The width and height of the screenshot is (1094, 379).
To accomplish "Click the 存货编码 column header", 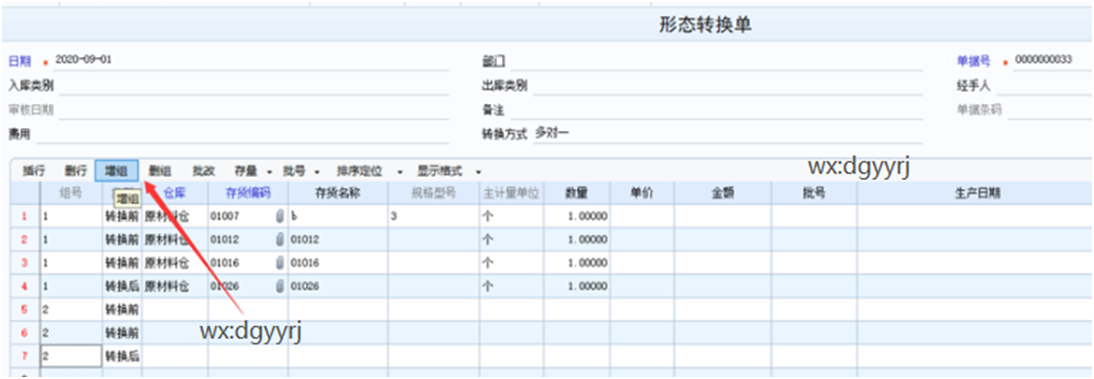I will [x=248, y=193].
